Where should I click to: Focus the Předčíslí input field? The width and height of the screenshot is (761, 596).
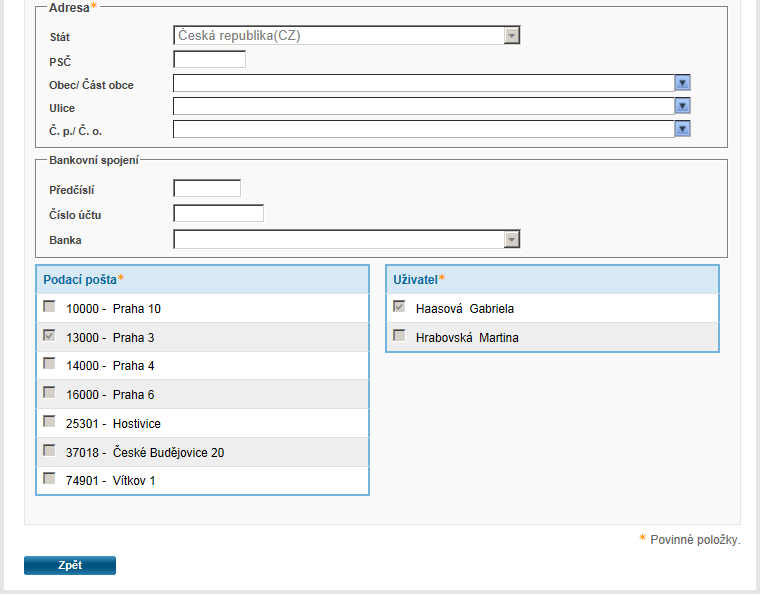point(207,189)
